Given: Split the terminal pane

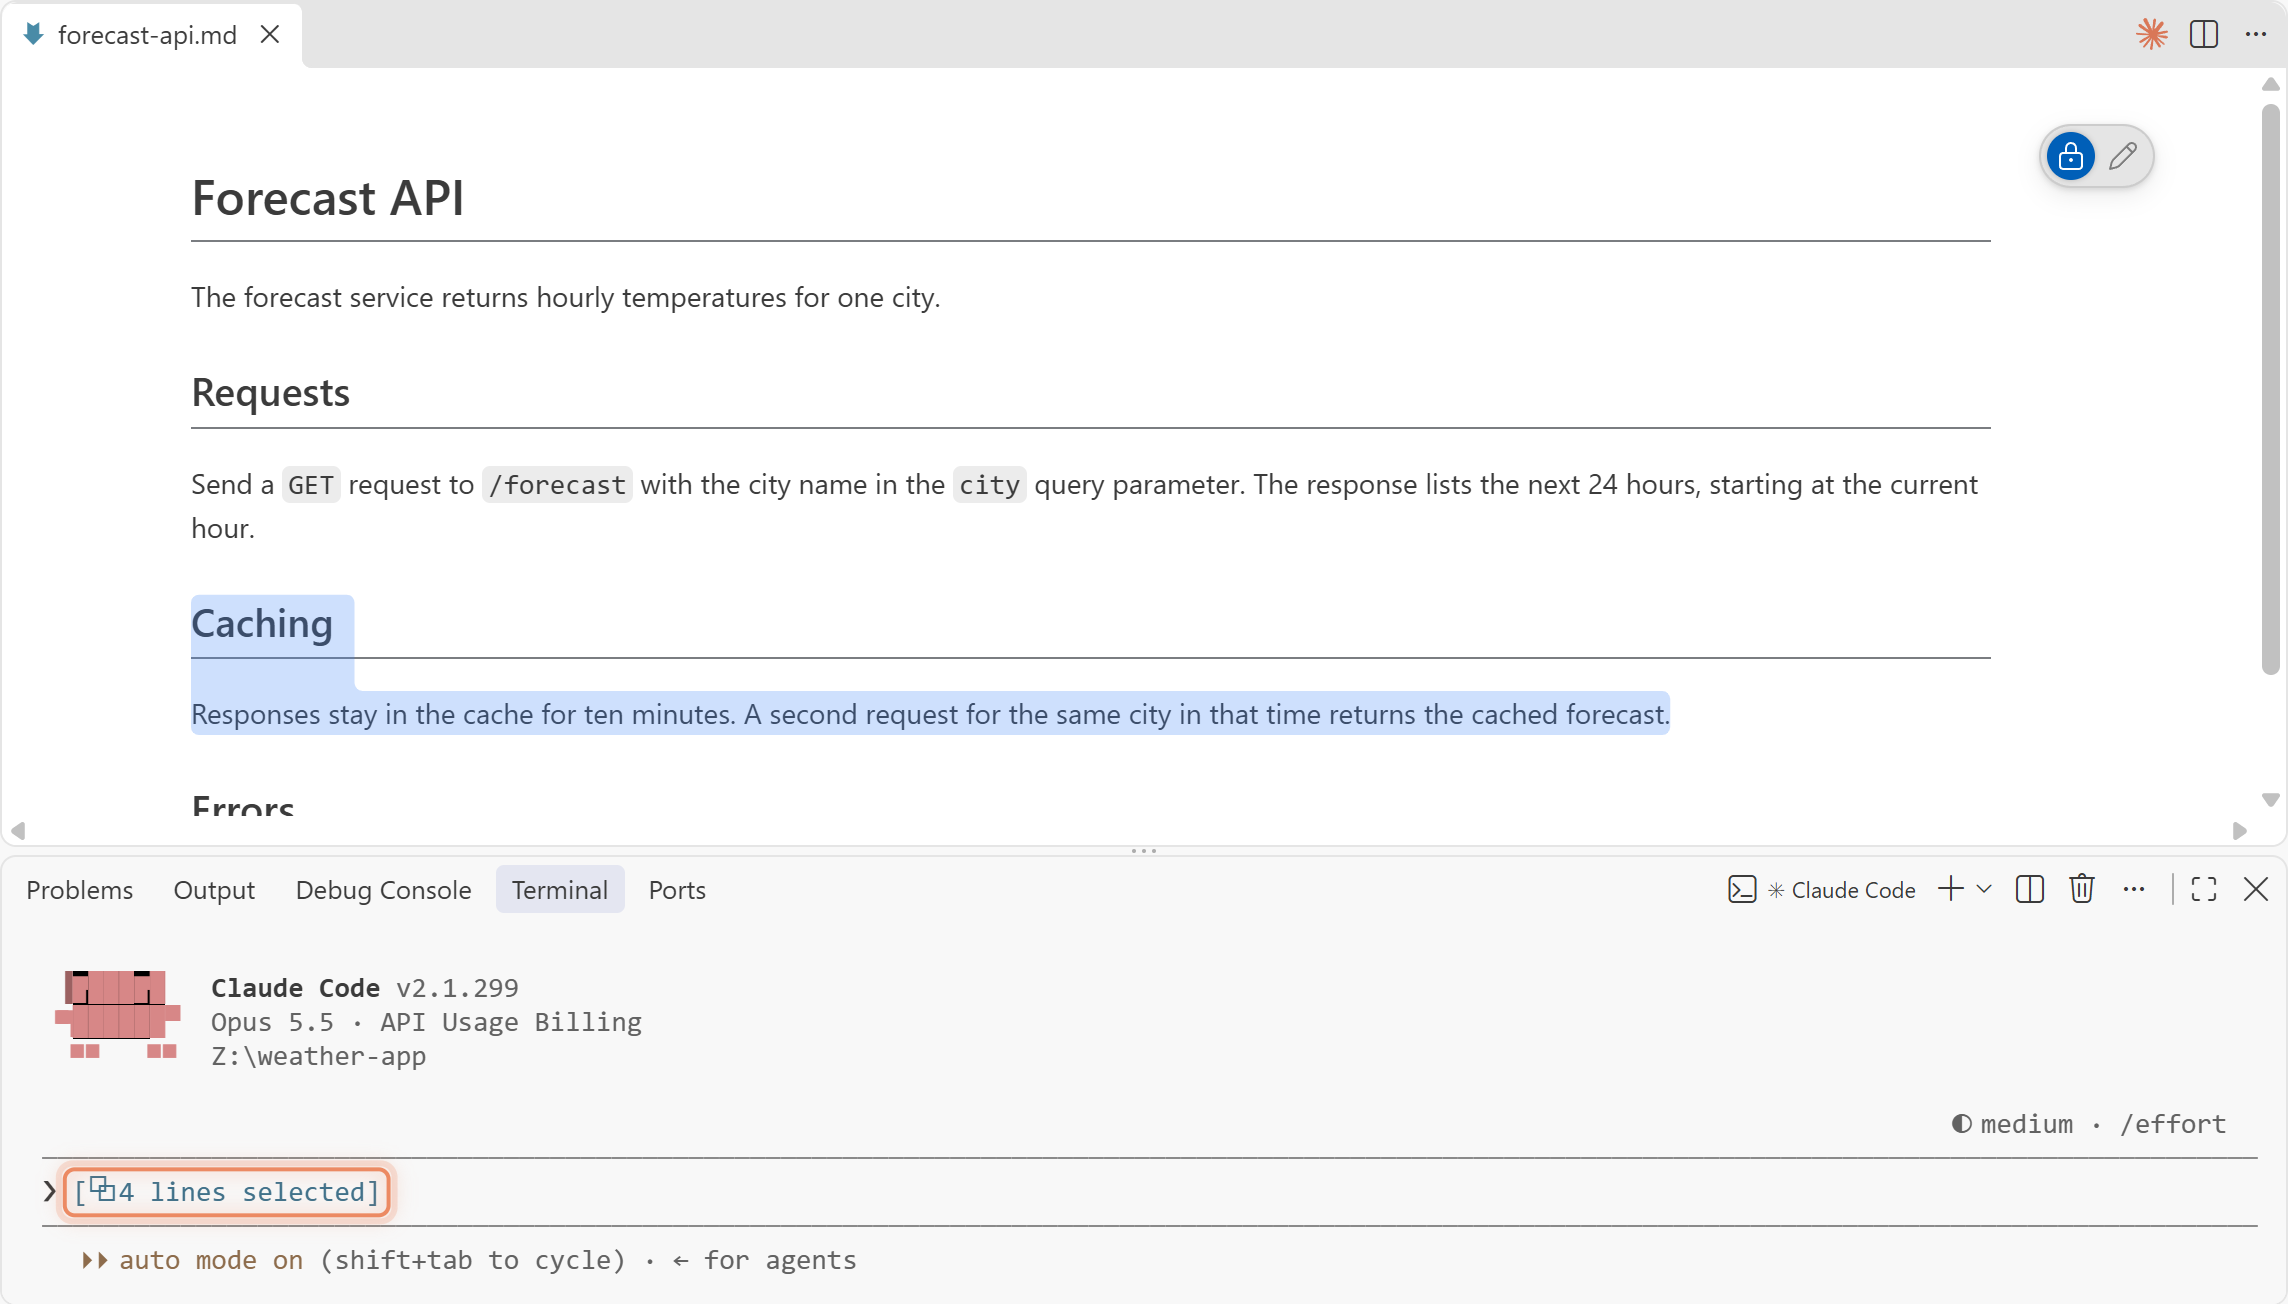Looking at the screenshot, I should click(2030, 889).
